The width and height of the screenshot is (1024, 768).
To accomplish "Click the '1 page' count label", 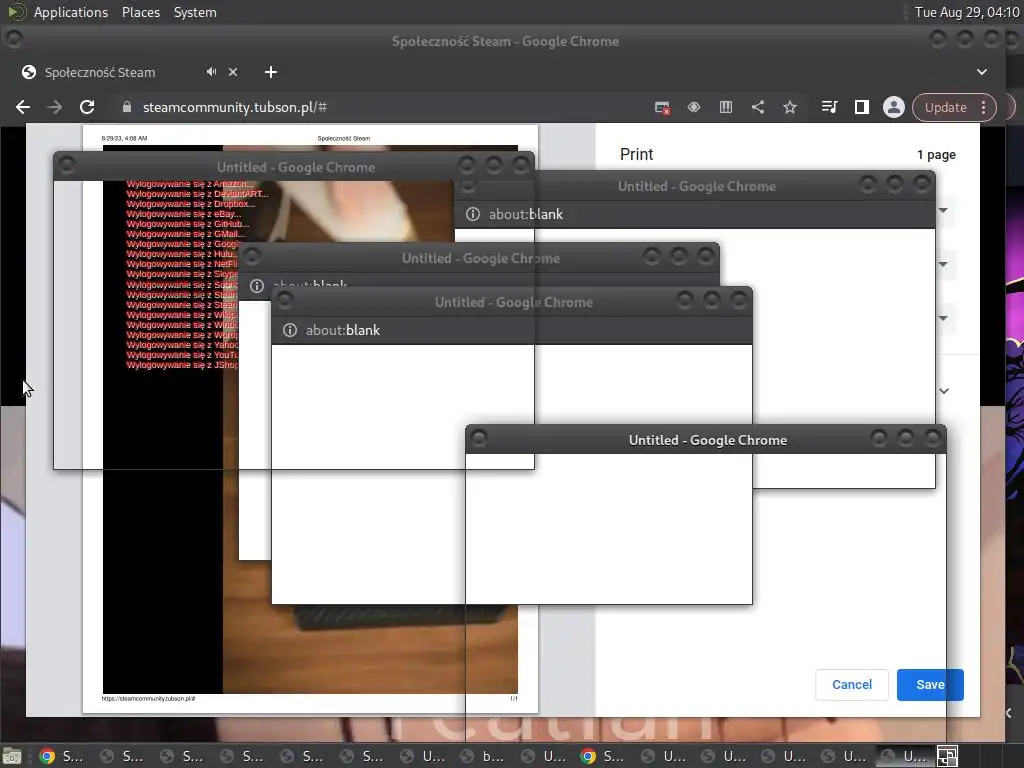I will 936,155.
